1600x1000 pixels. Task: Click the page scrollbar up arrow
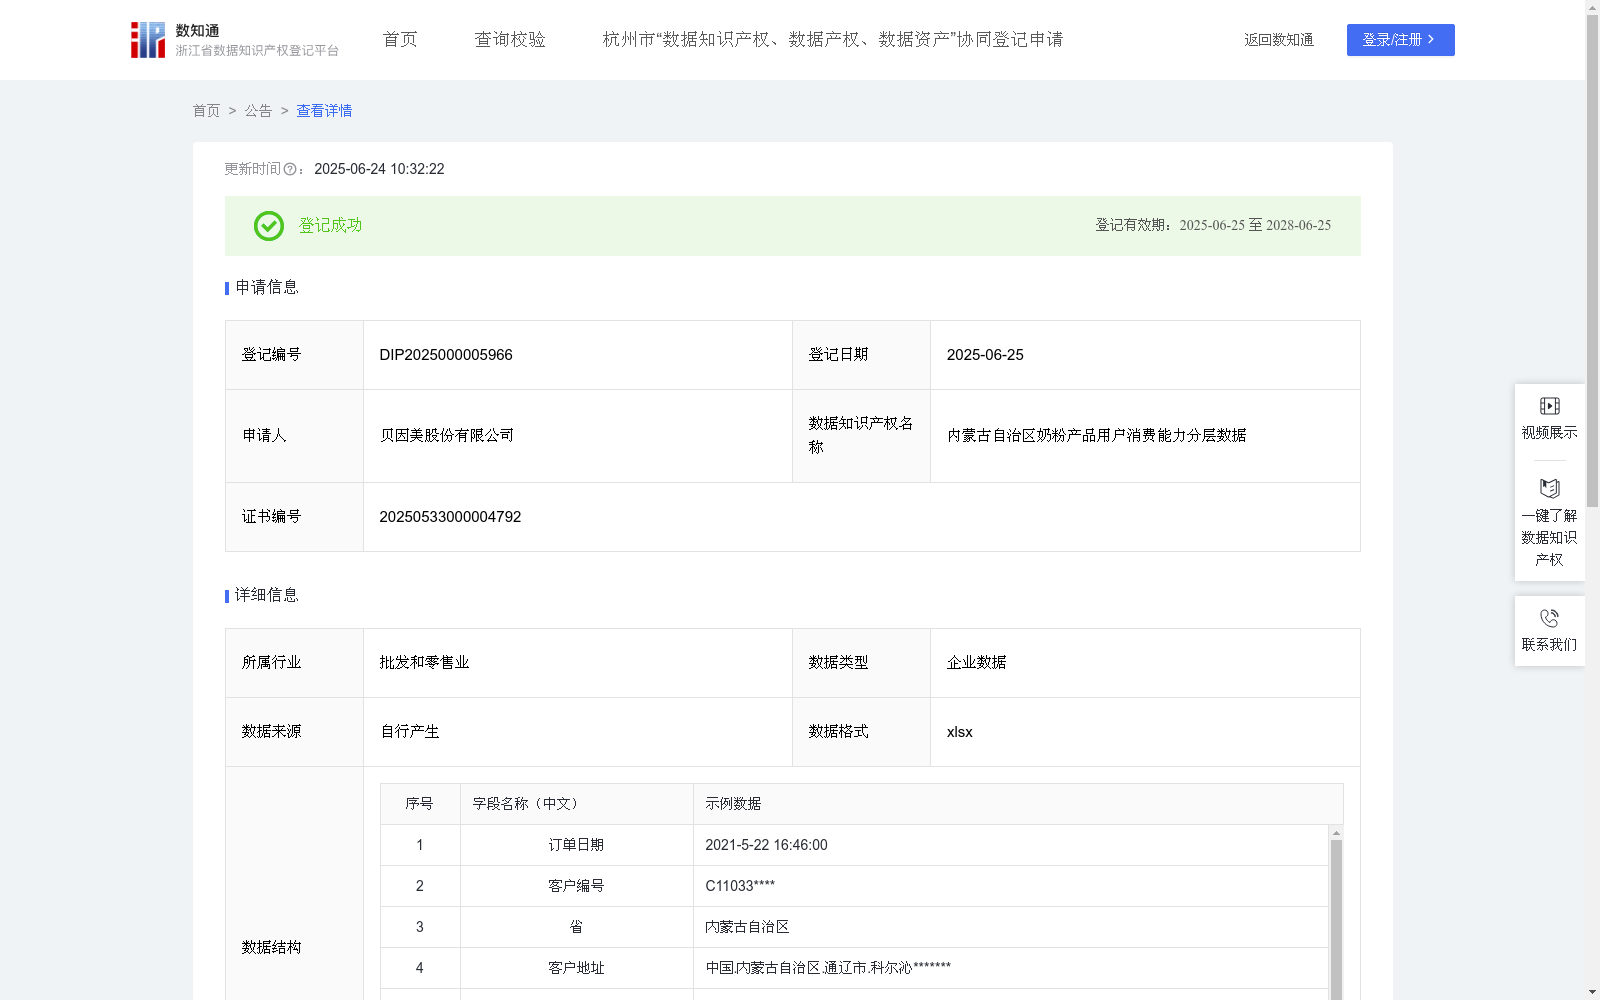pyautogui.click(x=1592, y=7)
